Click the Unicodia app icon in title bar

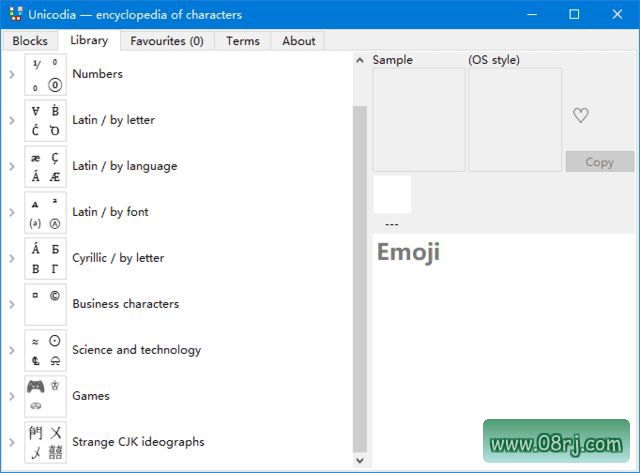(x=16, y=14)
